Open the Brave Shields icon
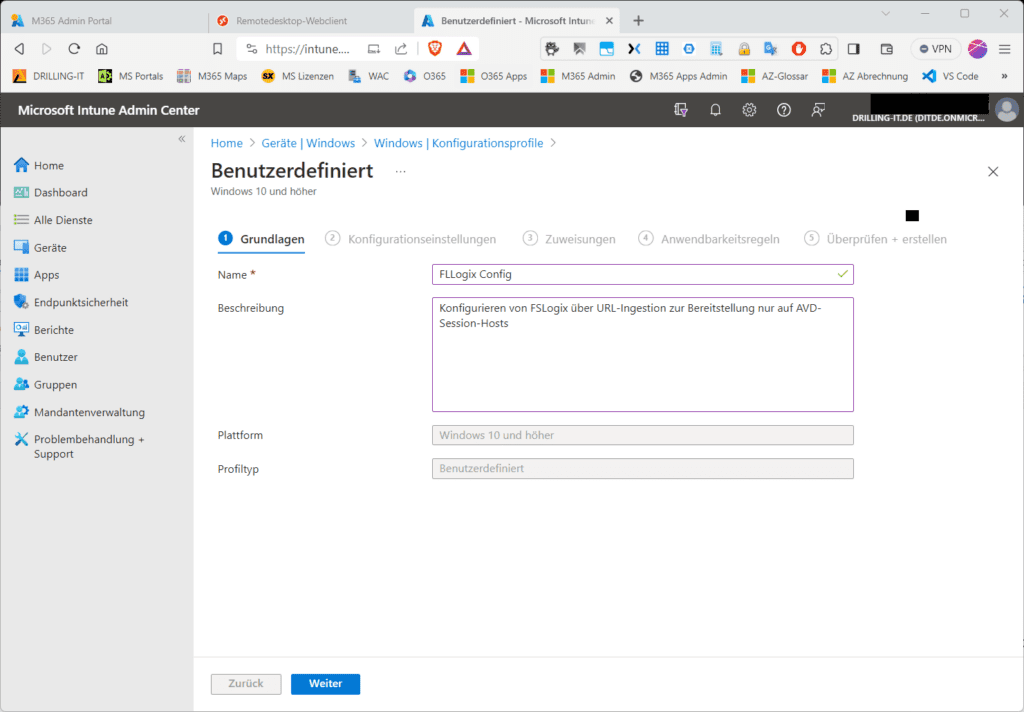The height and width of the screenshot is (712, 1024). 435,48
